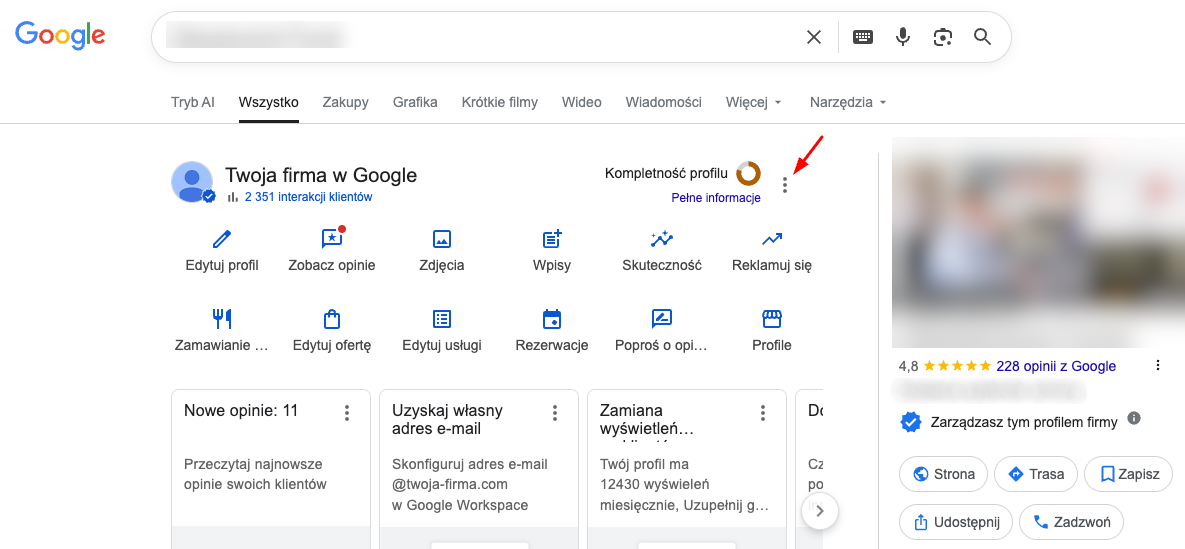Click the Edytuj ofertę shopping bag icon
The height and width of the screenshot is (549, 1185).
332,319
